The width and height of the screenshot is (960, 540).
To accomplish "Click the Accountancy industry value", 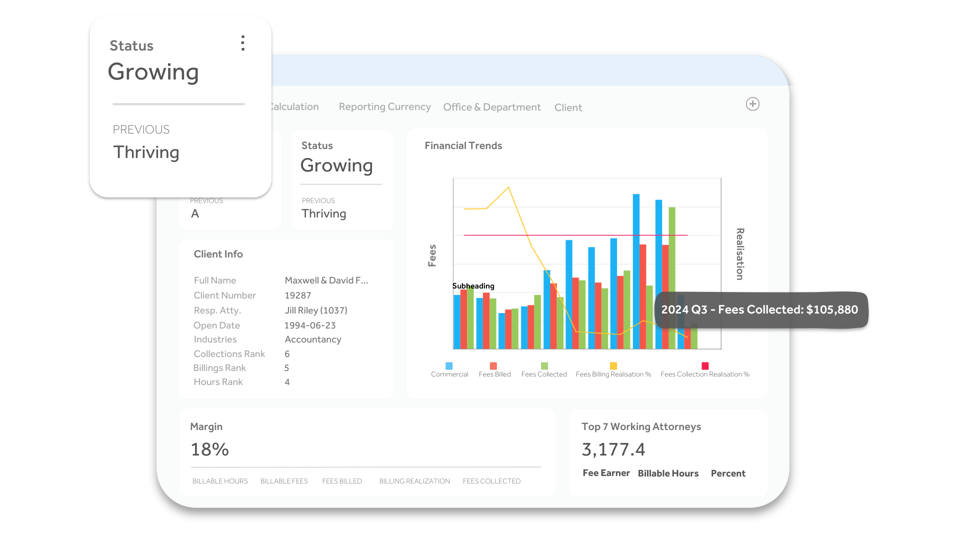I will point(313,339).
